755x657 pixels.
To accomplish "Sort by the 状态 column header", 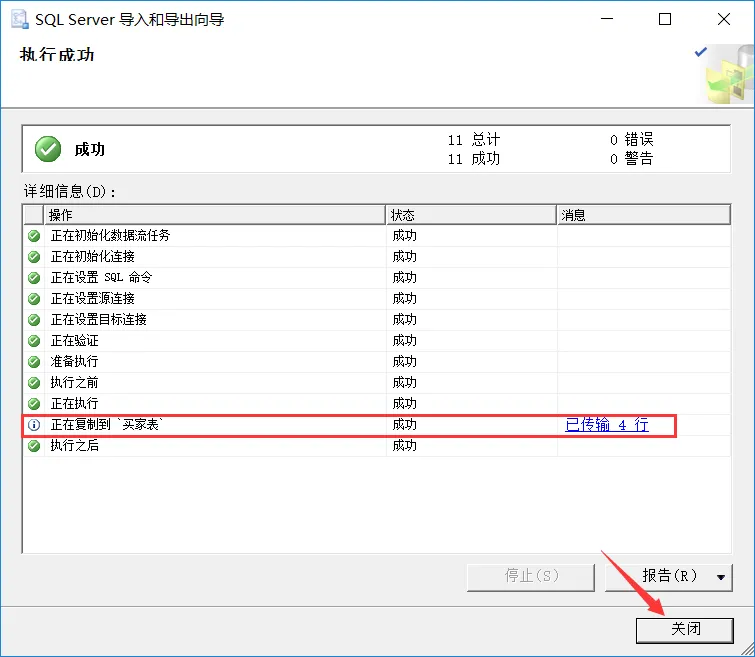I will (471, 215).
